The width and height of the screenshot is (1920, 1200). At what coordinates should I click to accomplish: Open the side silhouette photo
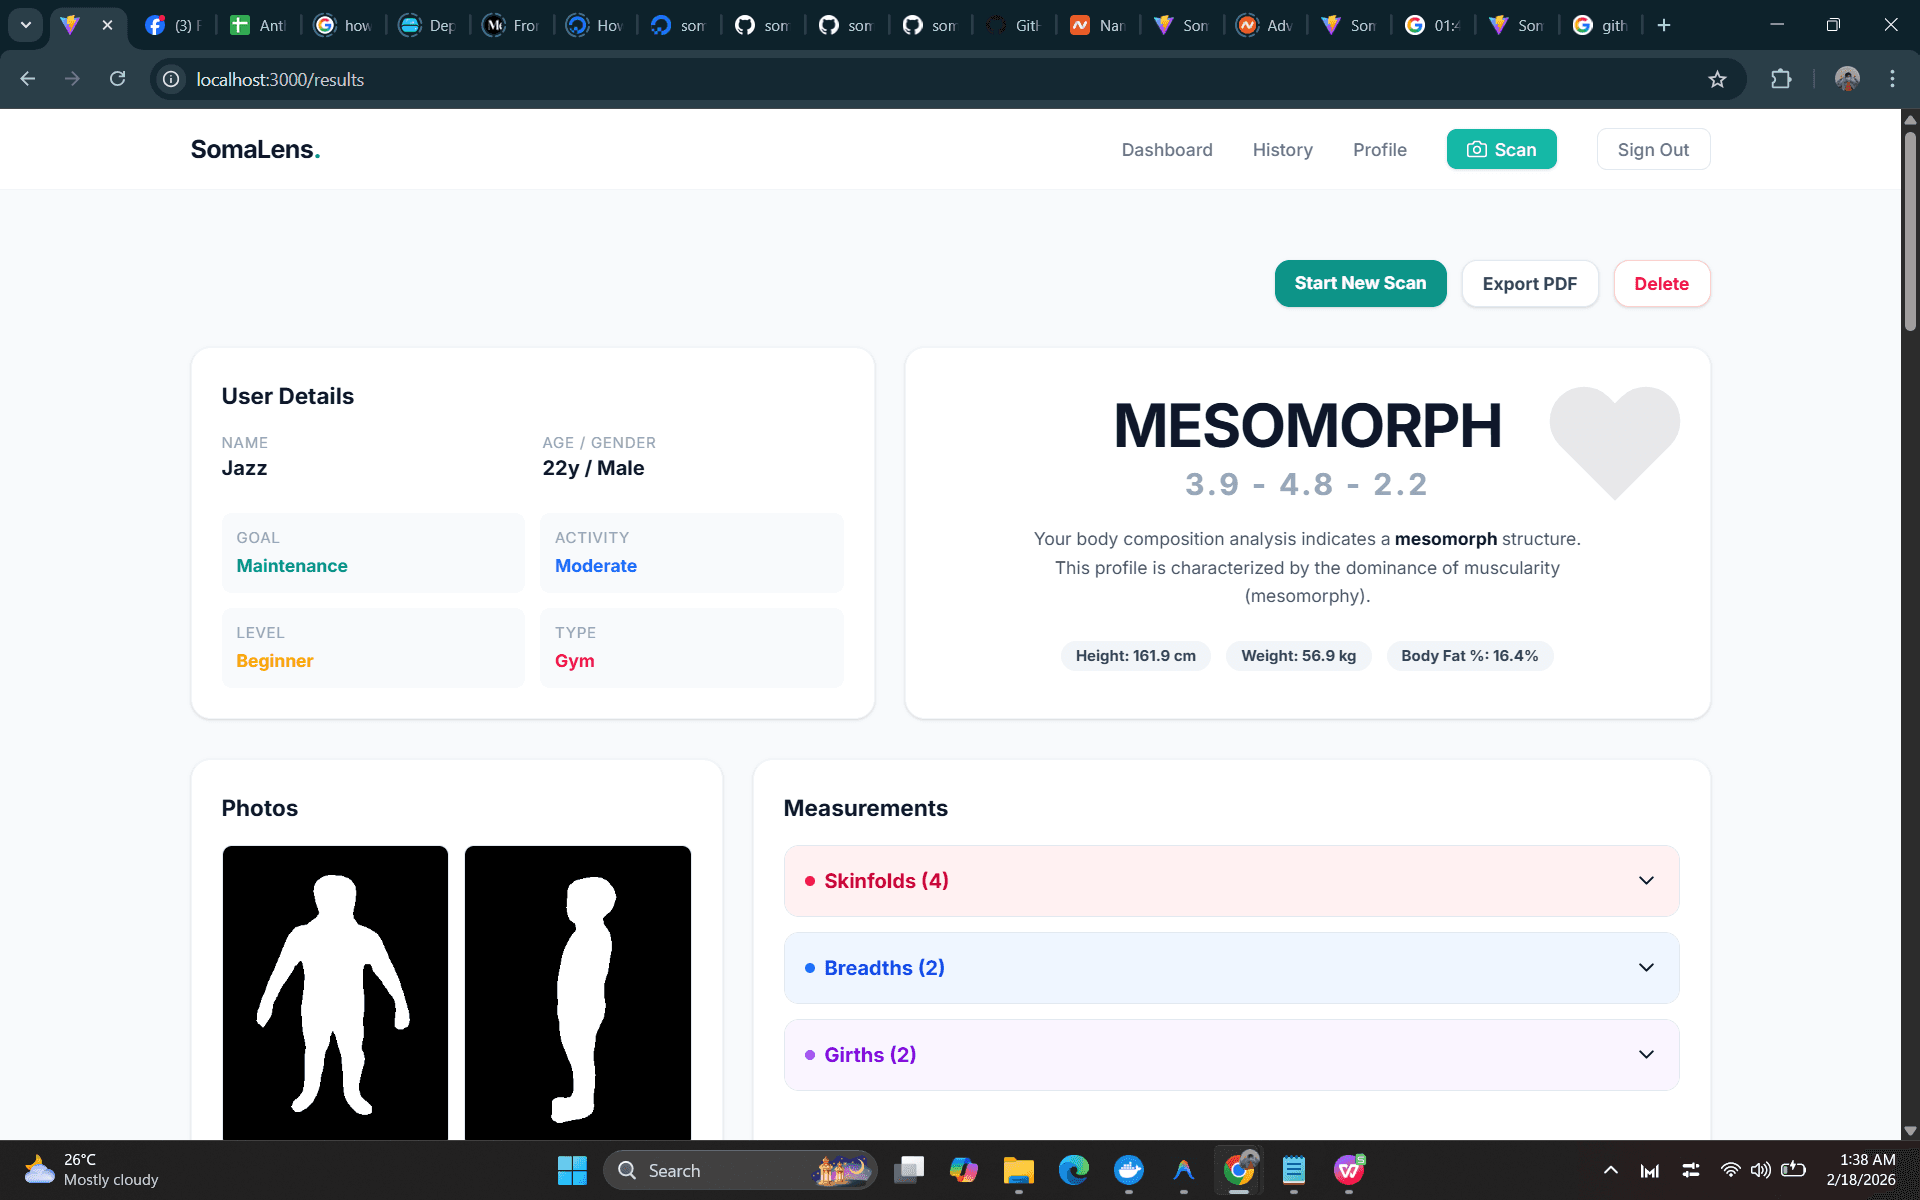coord(578,992)
